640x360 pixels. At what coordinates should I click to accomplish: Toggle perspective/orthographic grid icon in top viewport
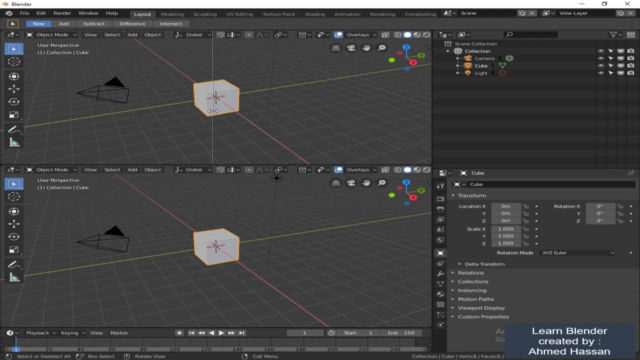(336, 48)
